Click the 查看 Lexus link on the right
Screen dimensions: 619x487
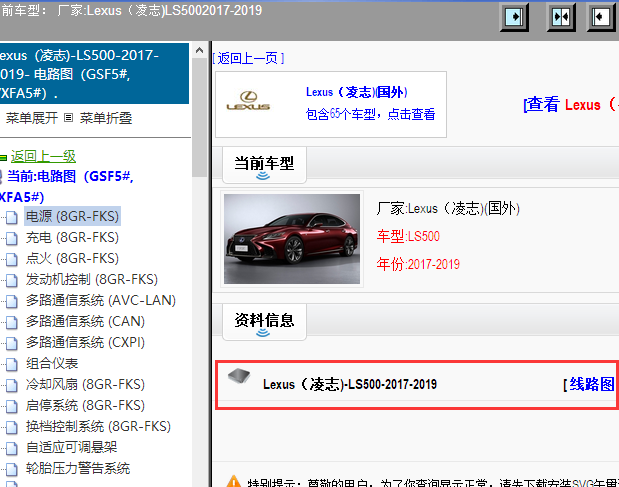(x=571, y=105)
